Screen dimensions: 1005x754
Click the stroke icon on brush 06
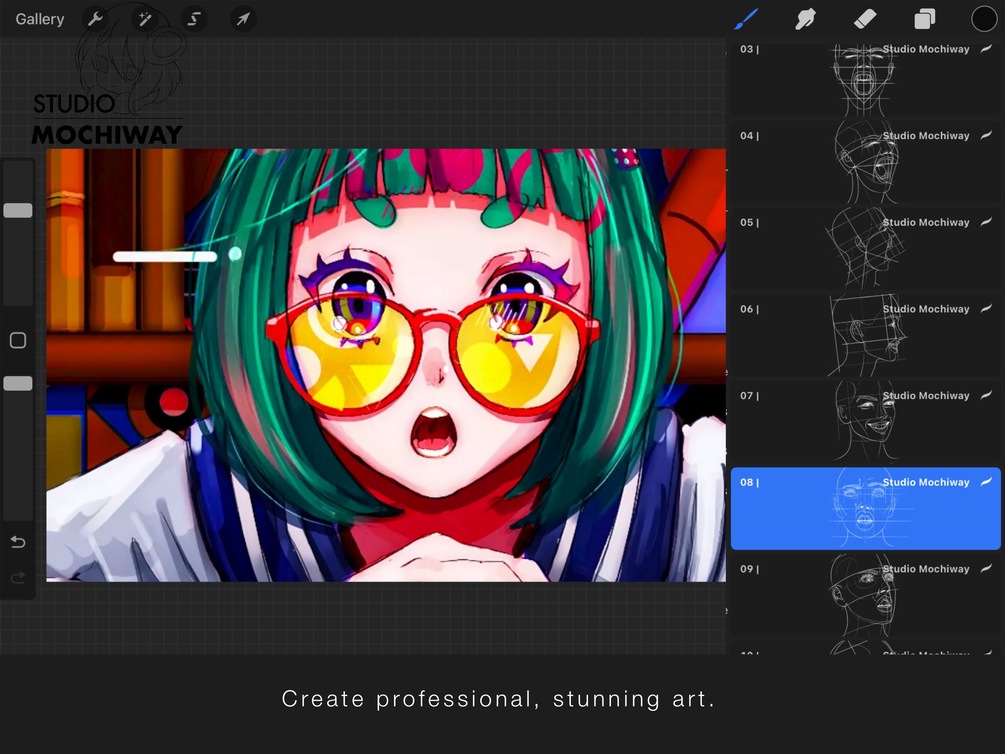pos(986,308)
